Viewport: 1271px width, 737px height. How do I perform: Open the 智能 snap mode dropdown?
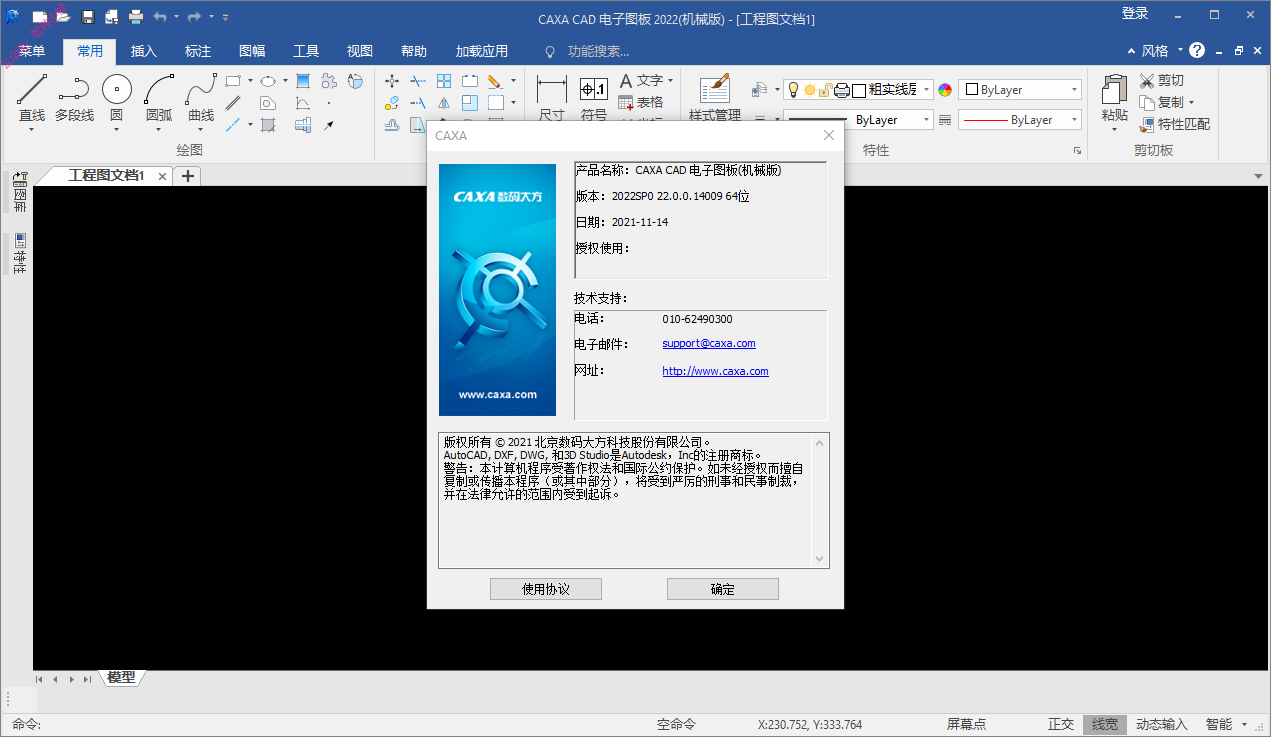click(1244, 724)
